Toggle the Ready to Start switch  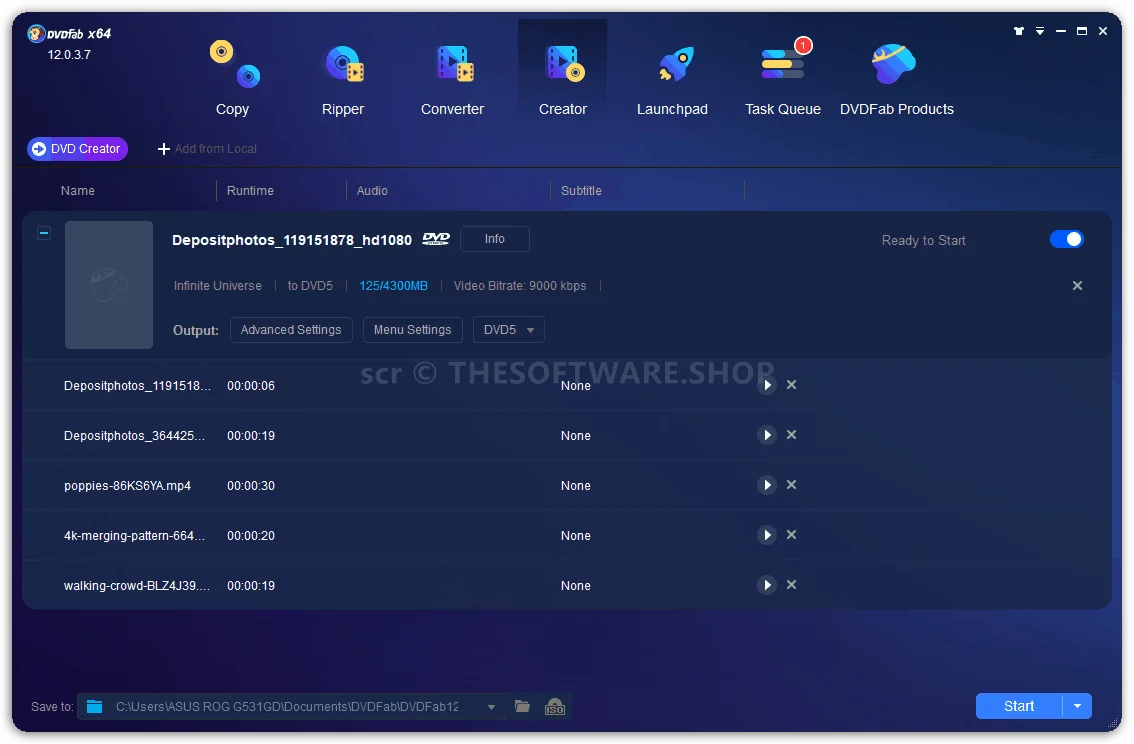1067,239
